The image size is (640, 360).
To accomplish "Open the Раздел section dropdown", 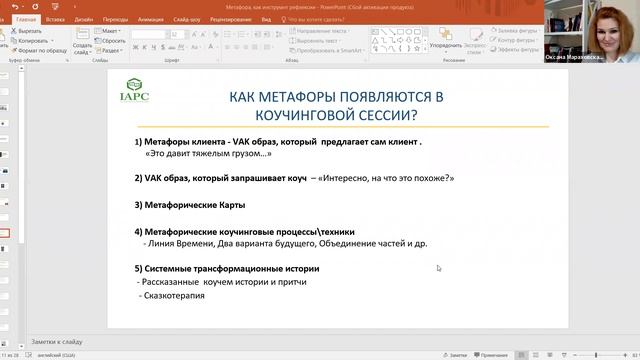I will [109, 51].
